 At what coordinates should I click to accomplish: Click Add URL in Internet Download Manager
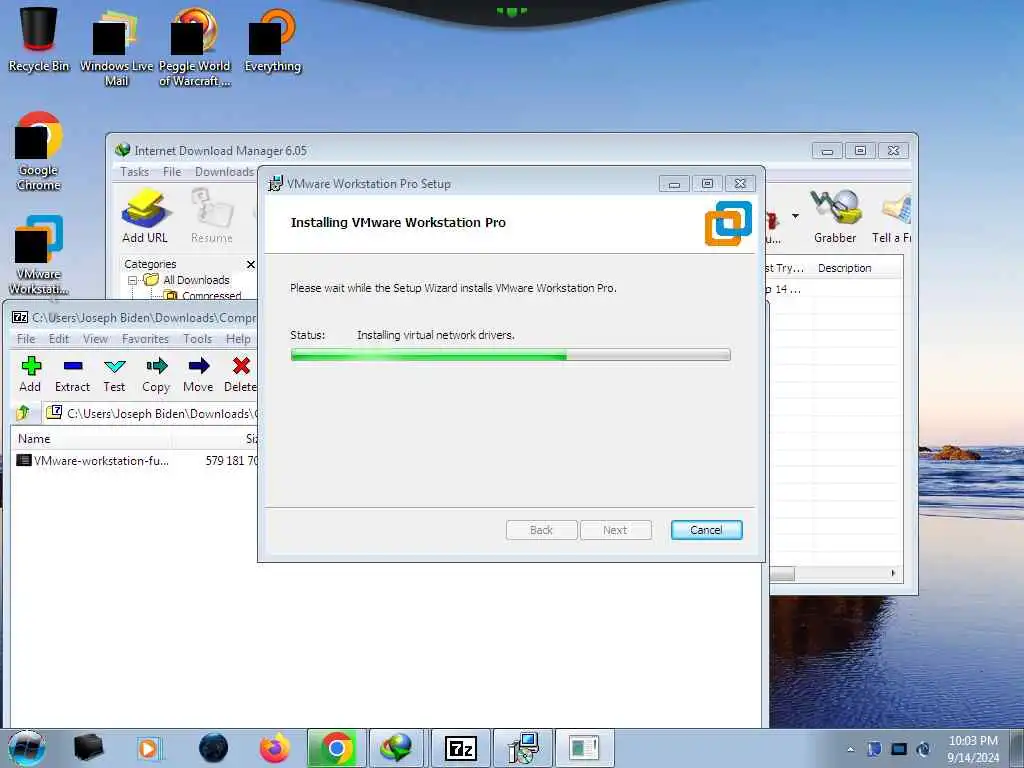(145, 217)
